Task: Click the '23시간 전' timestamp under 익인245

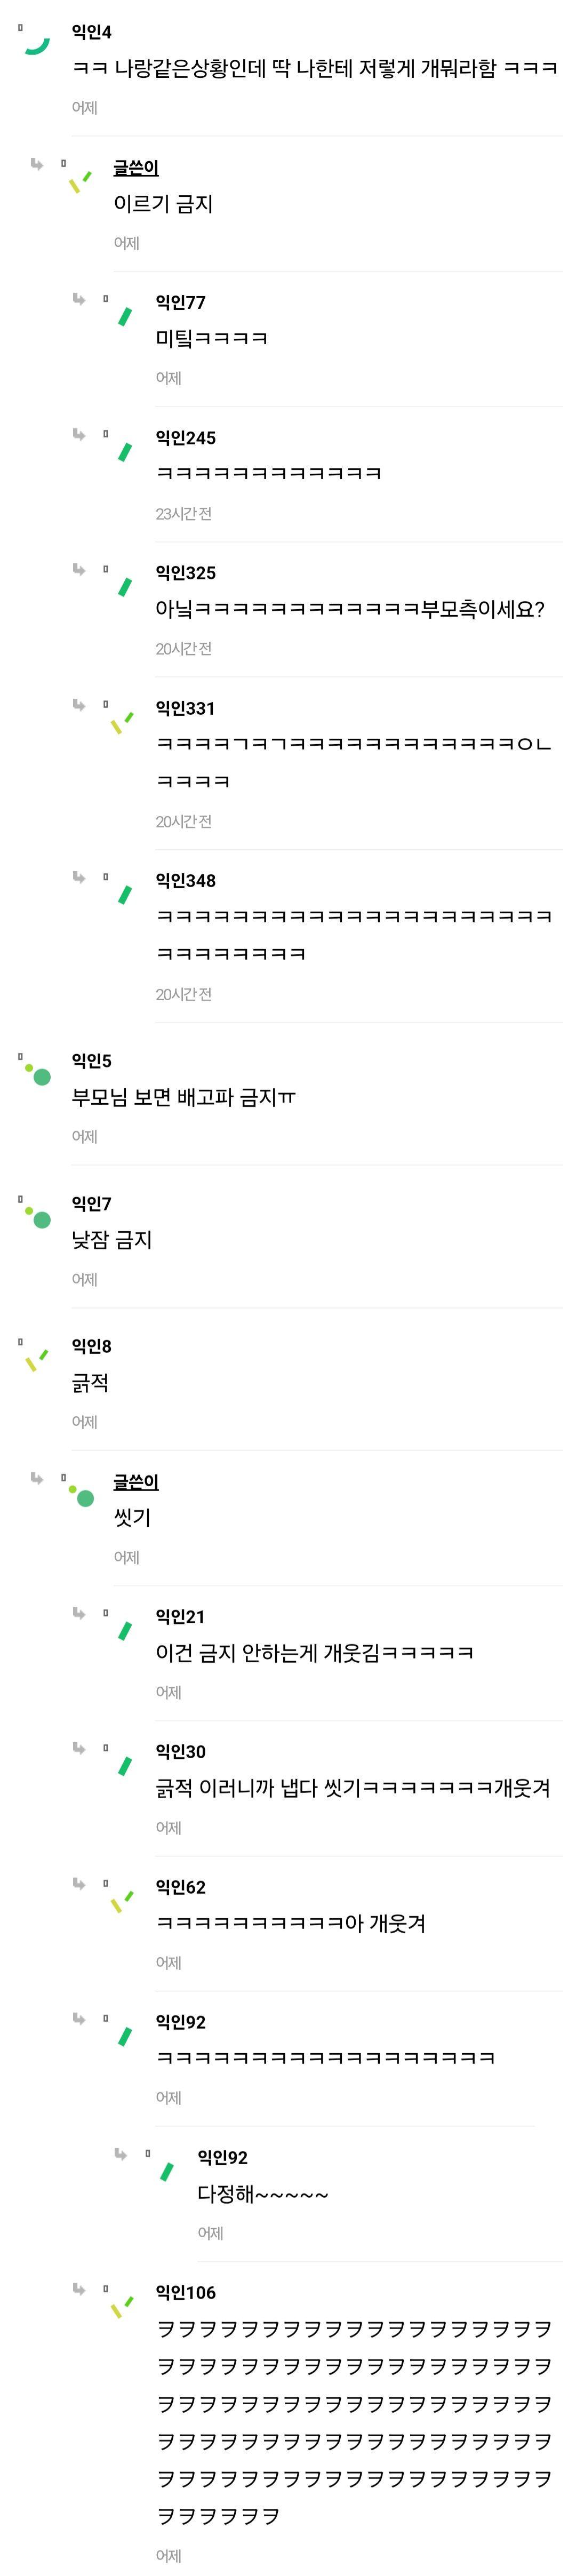Action: (183, 513)
